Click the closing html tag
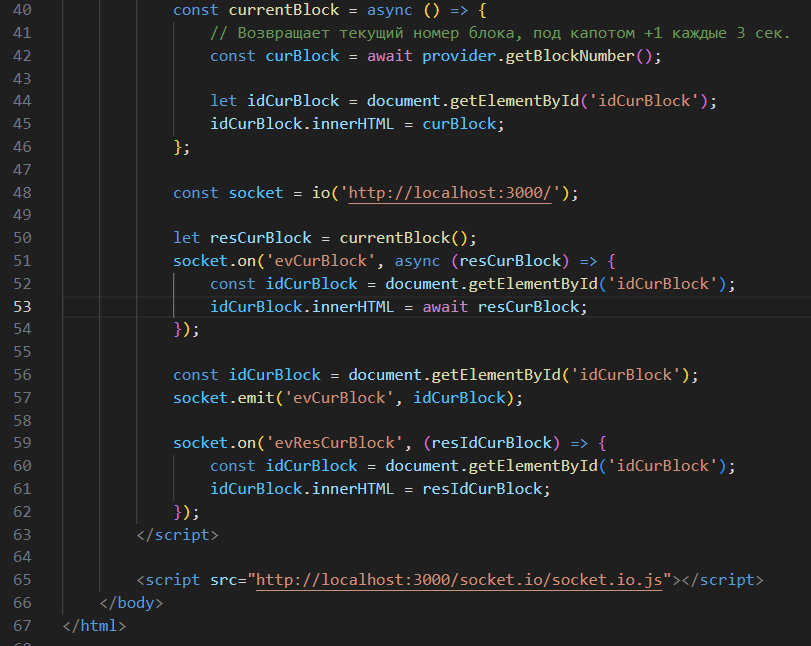The height and width of the screenshot is (646, 811). click(x=94, y=625)
